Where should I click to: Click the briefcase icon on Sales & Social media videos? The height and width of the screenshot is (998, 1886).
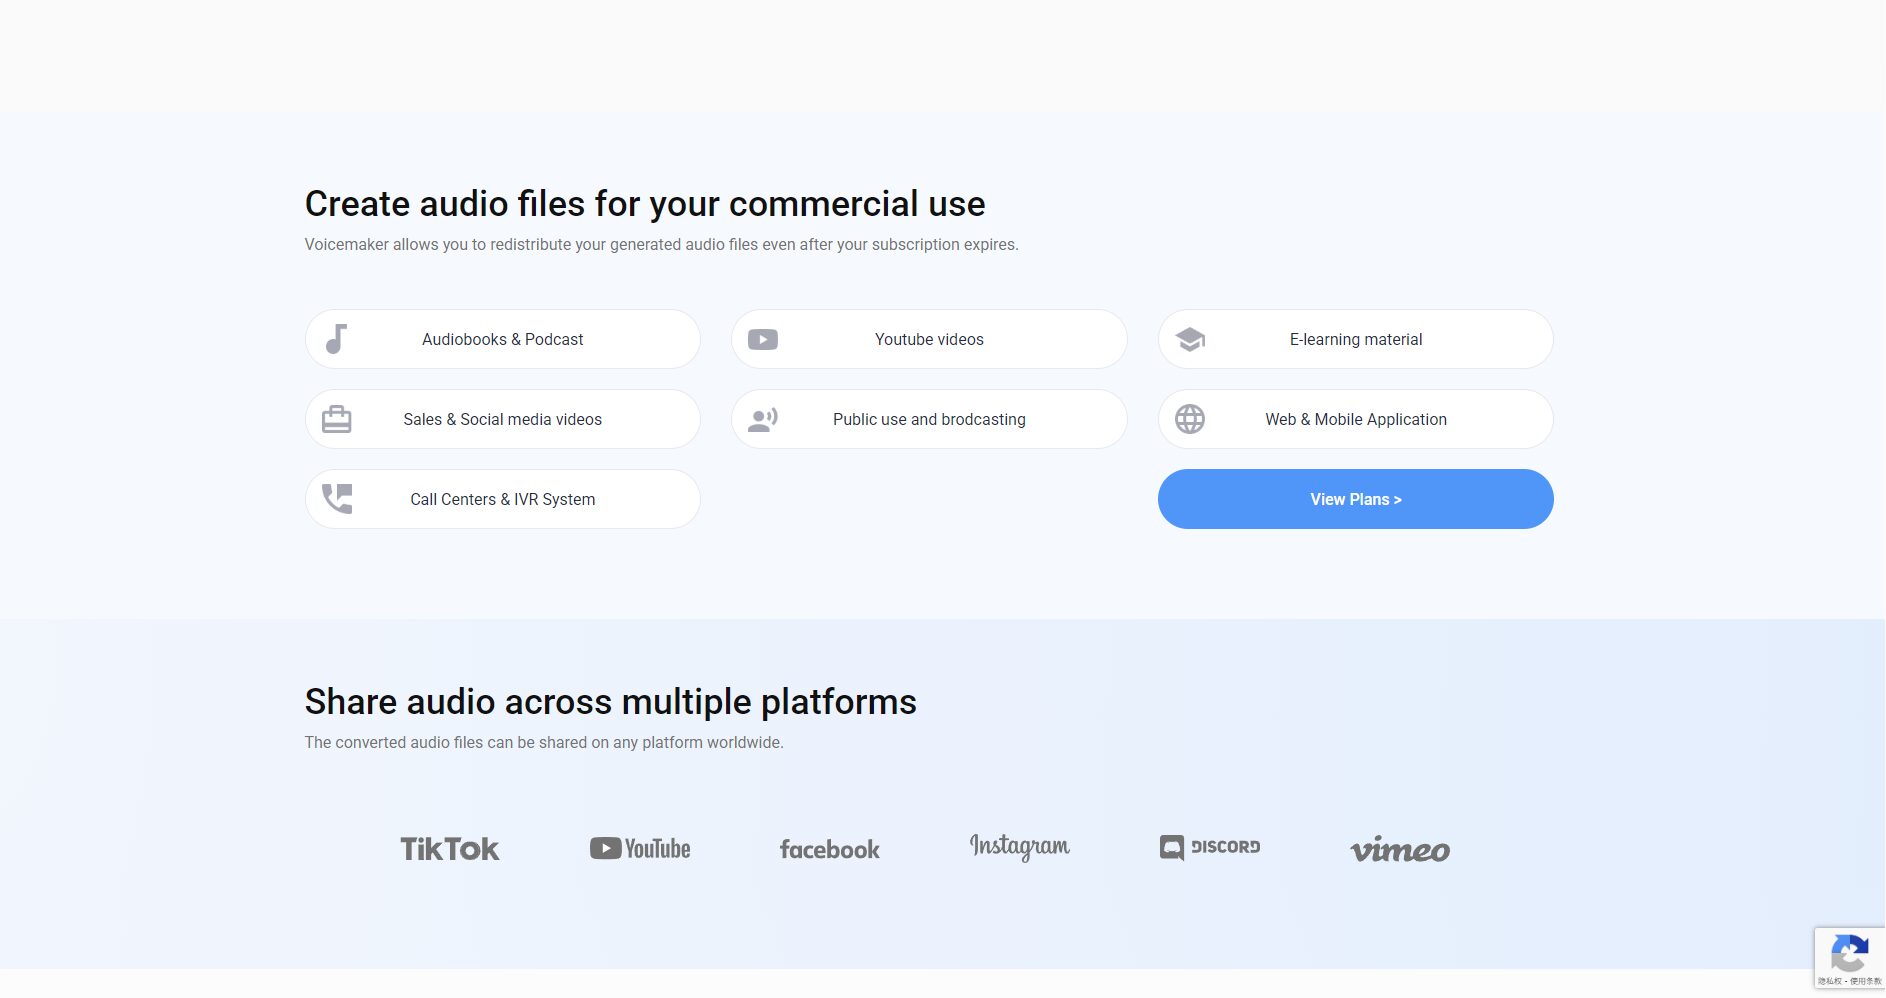click(x=336, y=419)
